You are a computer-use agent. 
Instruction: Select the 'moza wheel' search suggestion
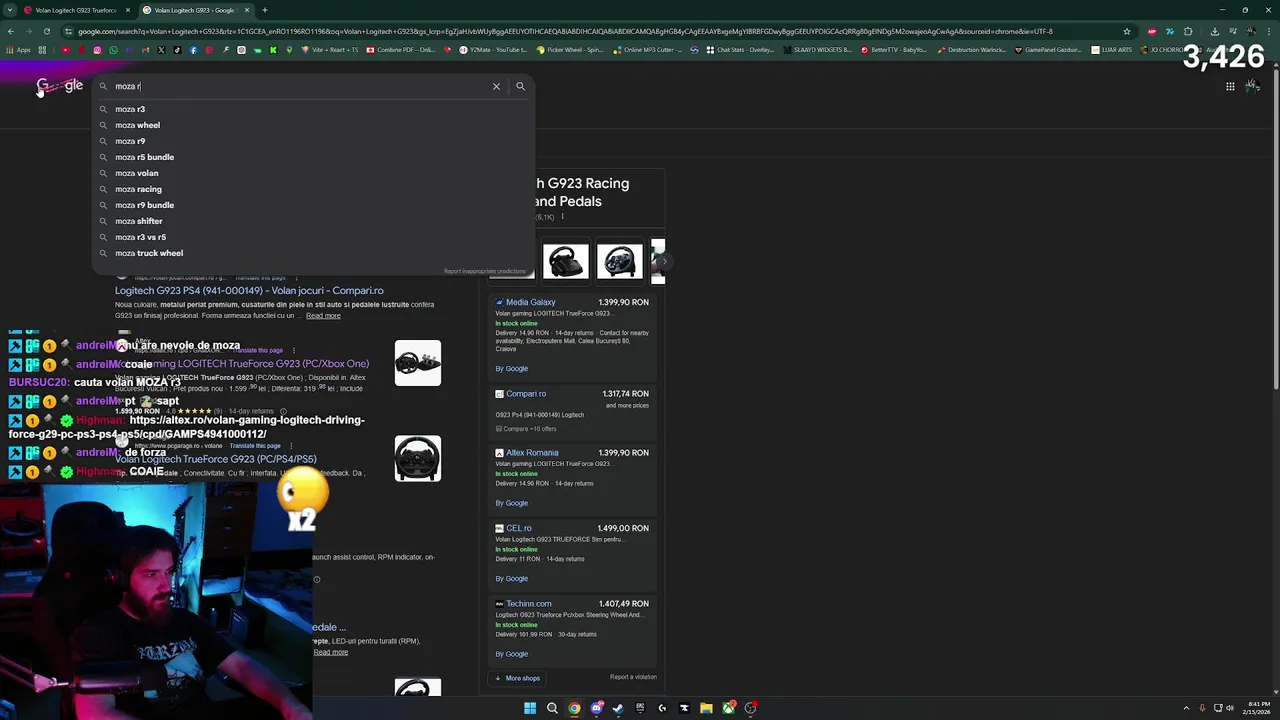coord(313,125)
